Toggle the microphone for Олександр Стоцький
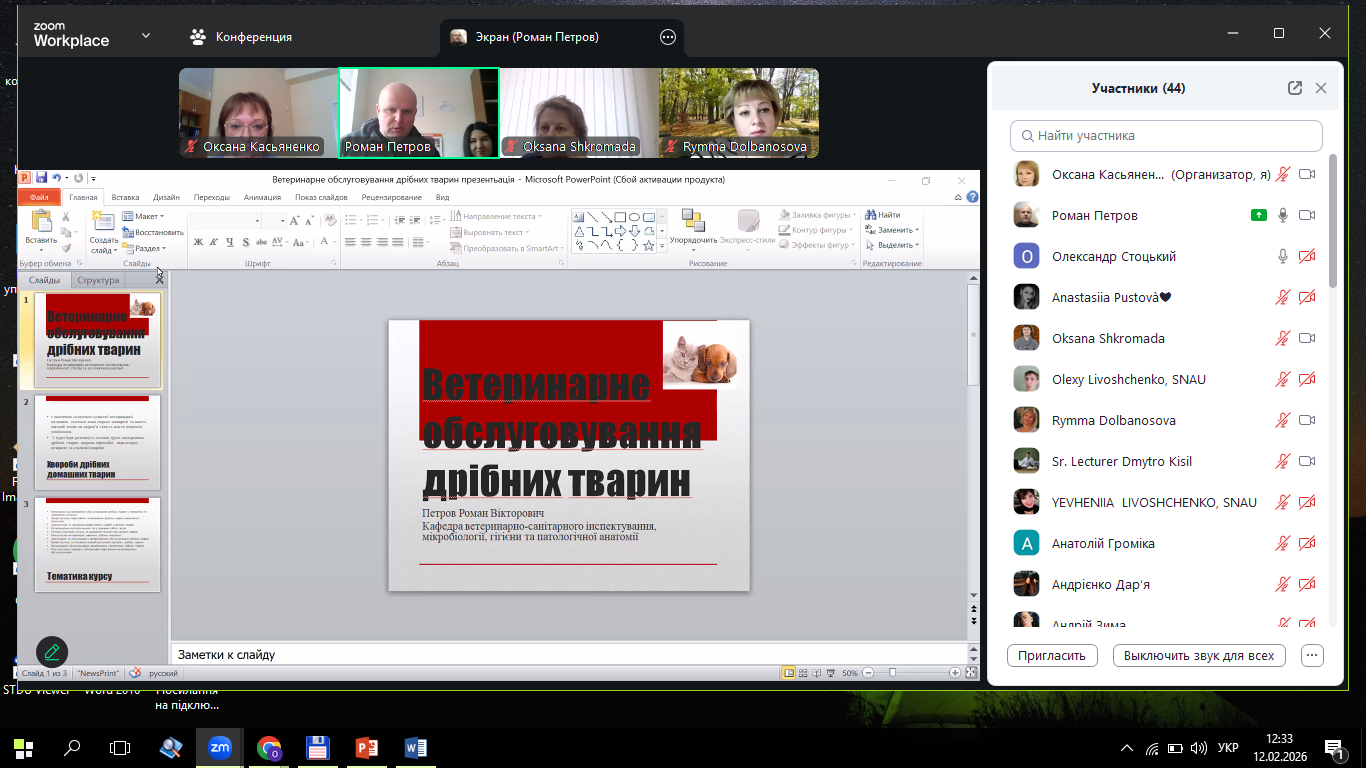 1283,257
